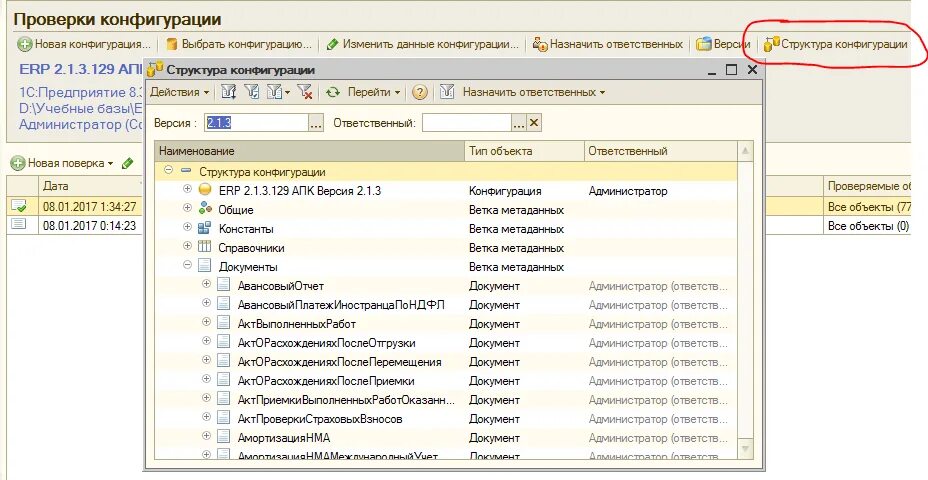Click the Ответственный input field
The height and width of the screenshot is (480, 928).
coord(466,123)
